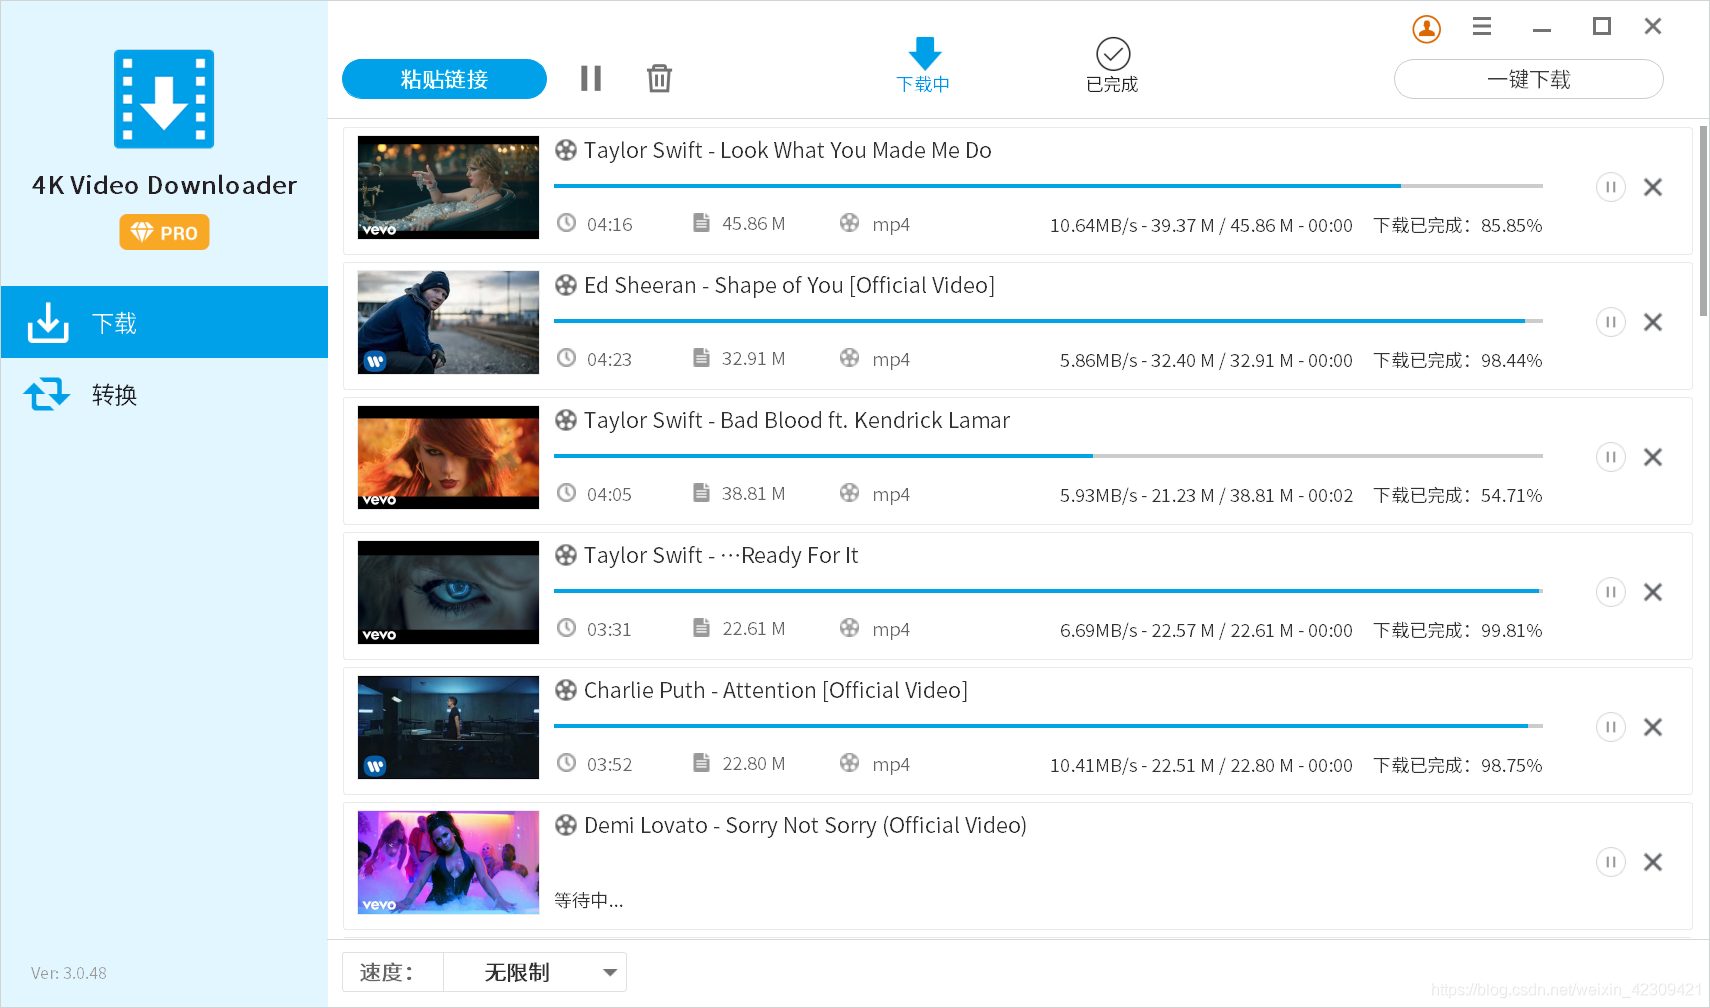Click the clock icon next to 04:16
Screen dimensions: 1710x1008
pos(566,223)
